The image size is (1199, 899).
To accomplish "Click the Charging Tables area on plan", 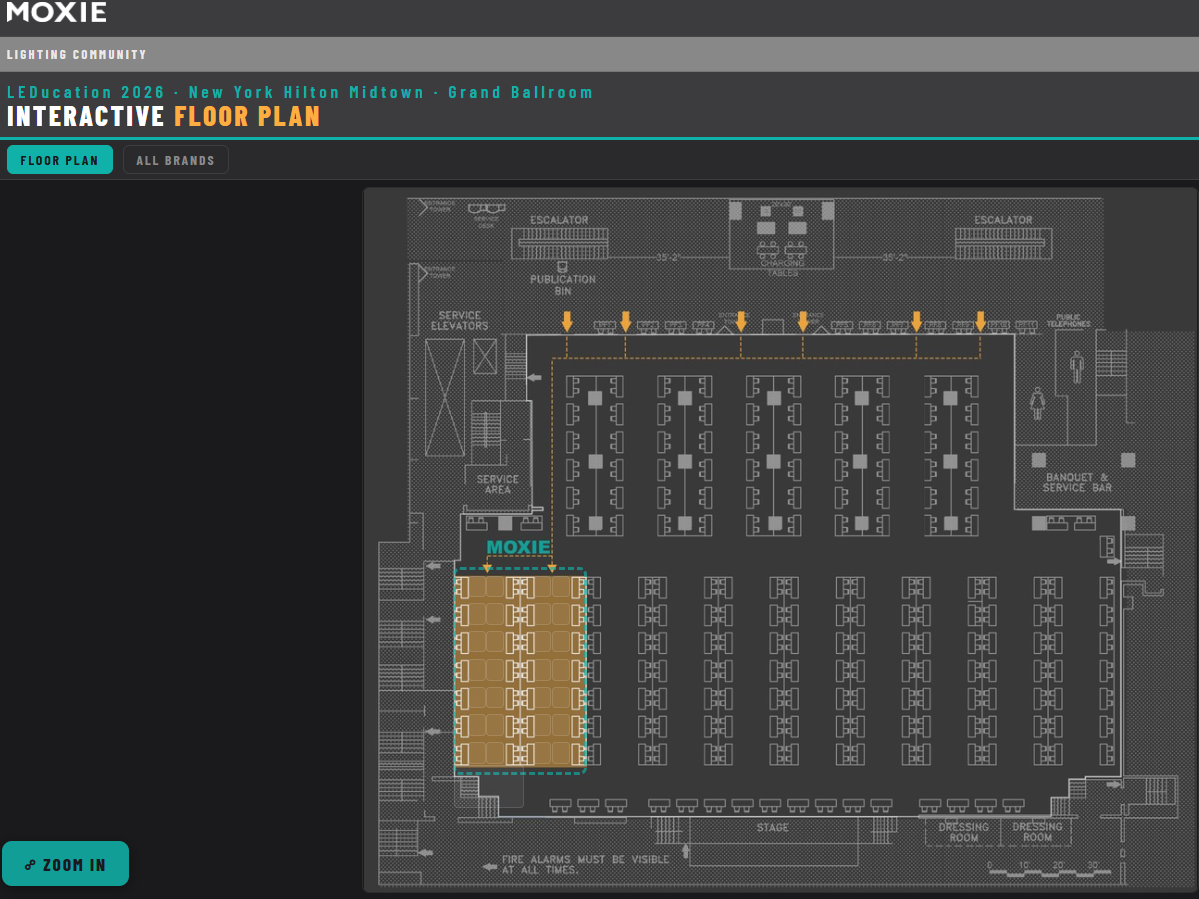I will pyautogui.click(x=781, y=235).
